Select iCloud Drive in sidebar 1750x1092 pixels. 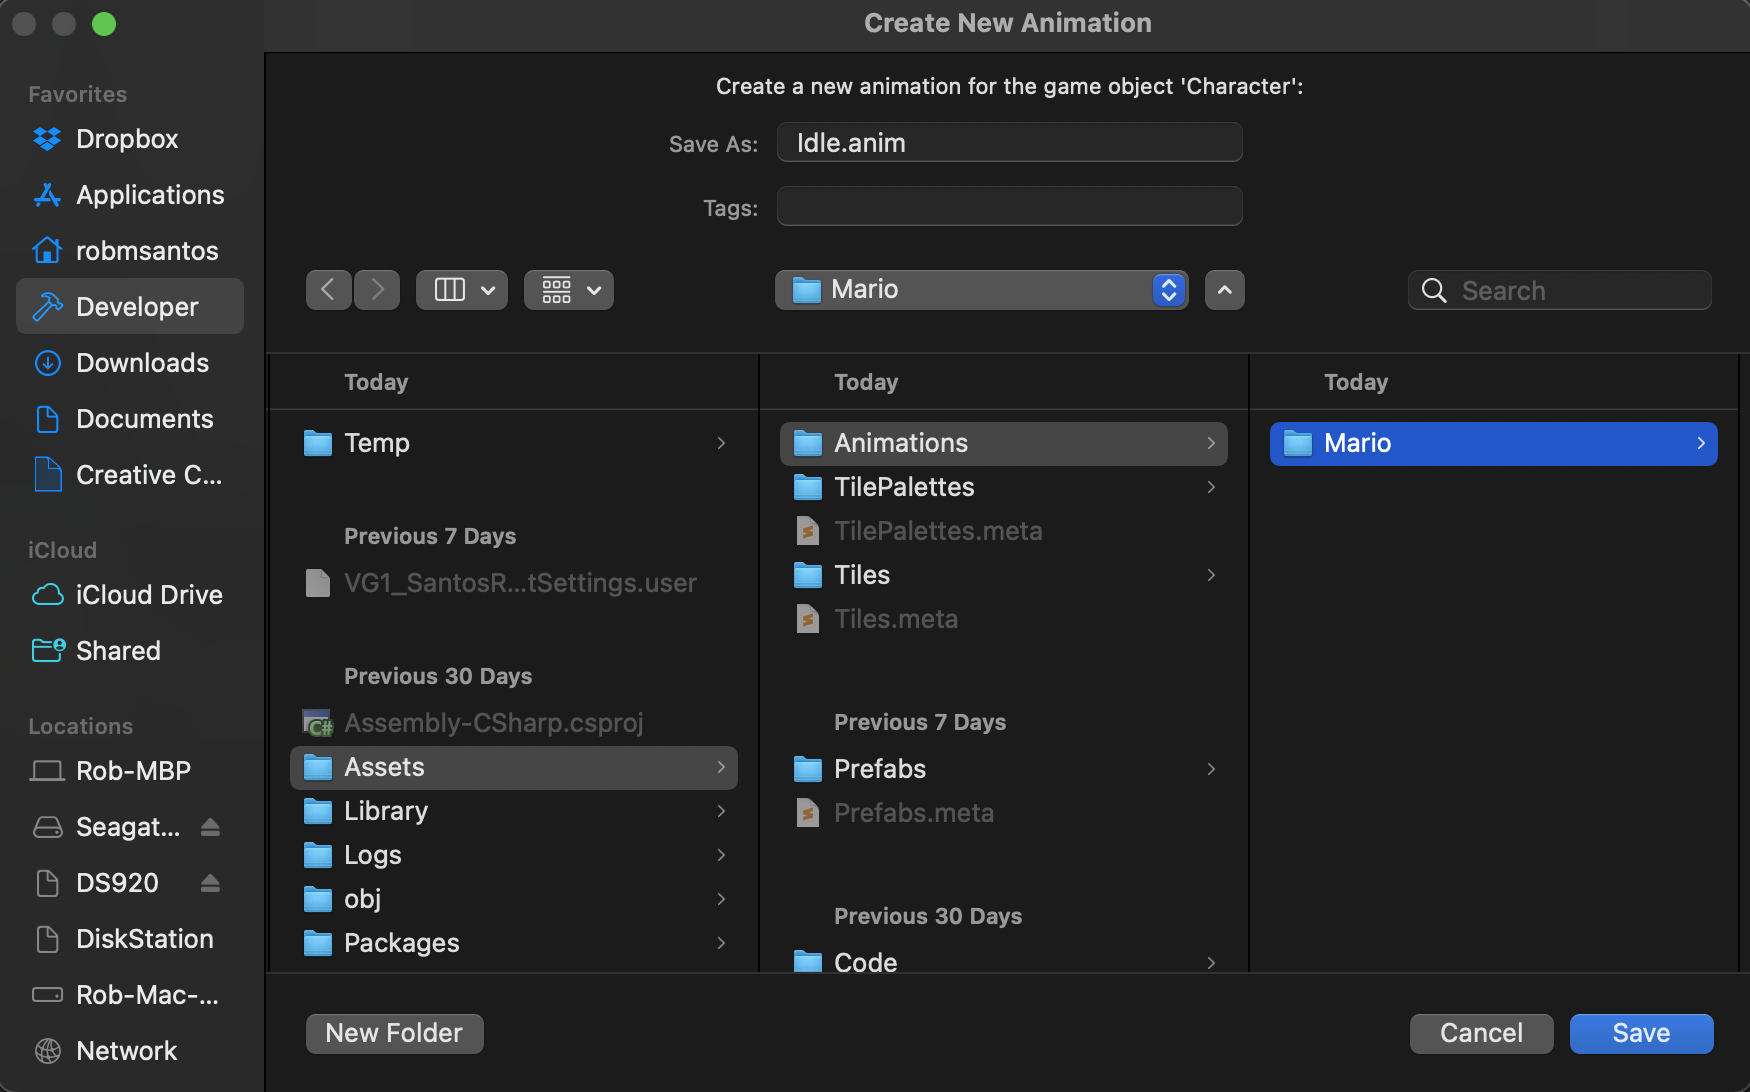[148, 595]
